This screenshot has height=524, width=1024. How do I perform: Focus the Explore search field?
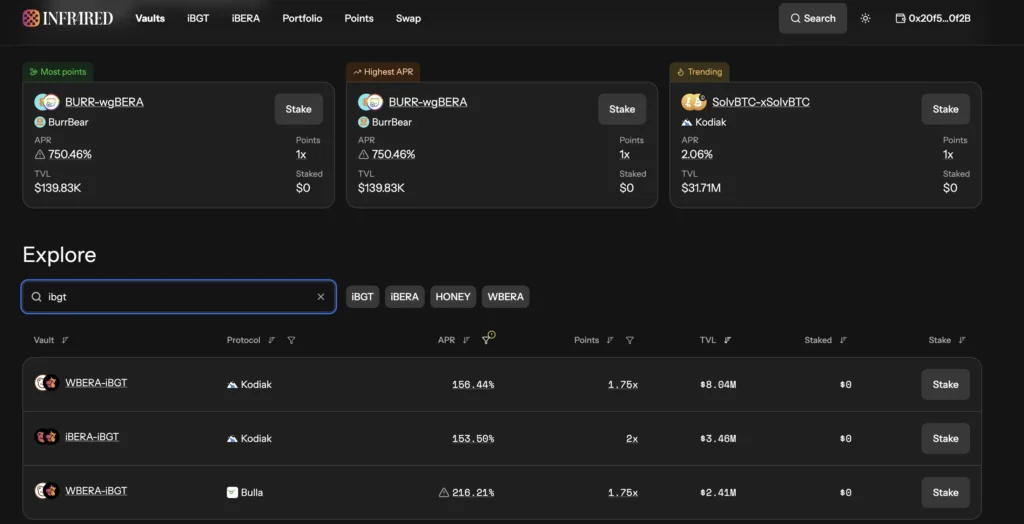(179, 297)
